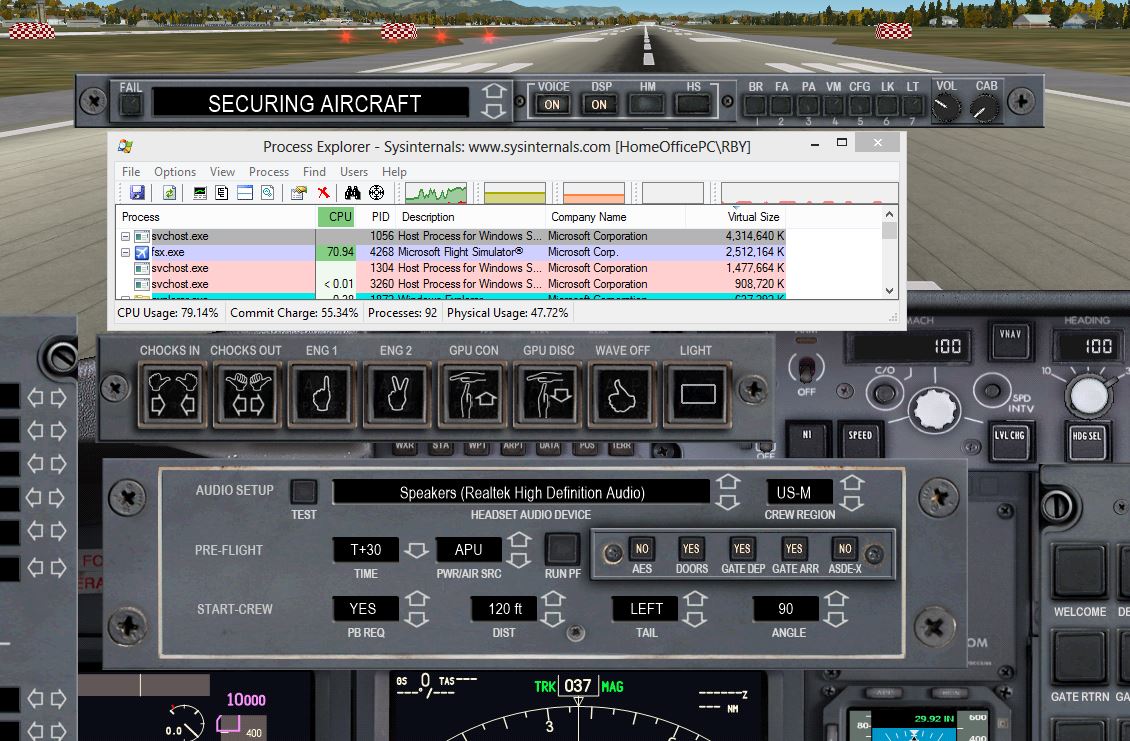
Task: Click the AUDIO SETUP TEST button
Action: (x=303, y=492)
